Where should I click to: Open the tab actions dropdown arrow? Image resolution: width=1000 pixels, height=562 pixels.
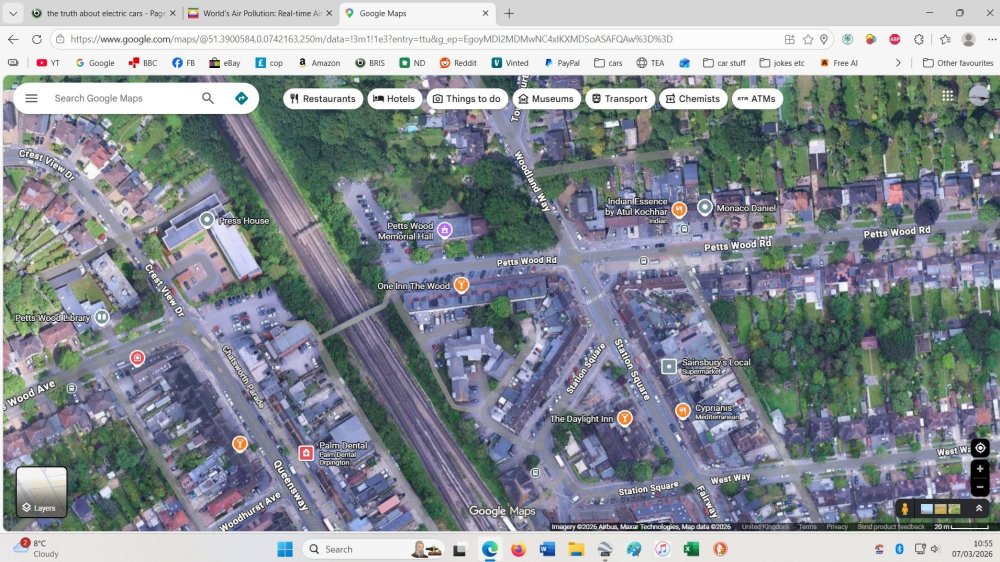point(13,13)
